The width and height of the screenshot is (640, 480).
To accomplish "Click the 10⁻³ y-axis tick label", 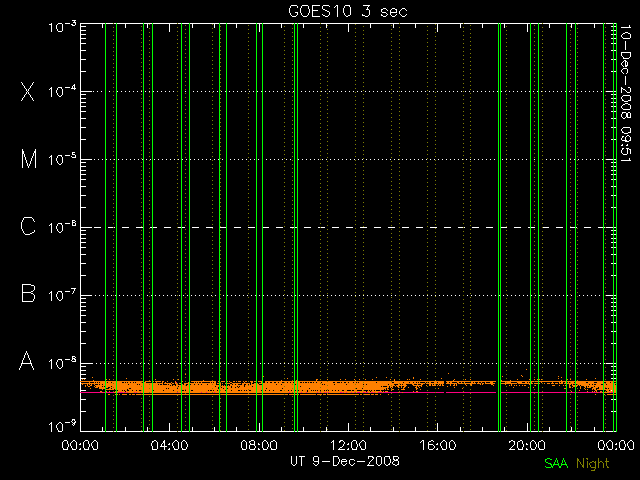I will (62, 27).
